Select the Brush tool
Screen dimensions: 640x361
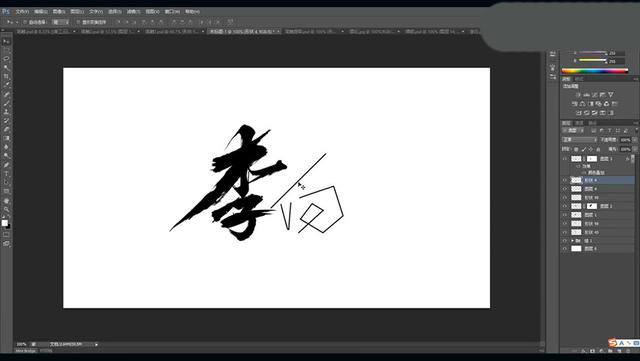tap(6, 103)
